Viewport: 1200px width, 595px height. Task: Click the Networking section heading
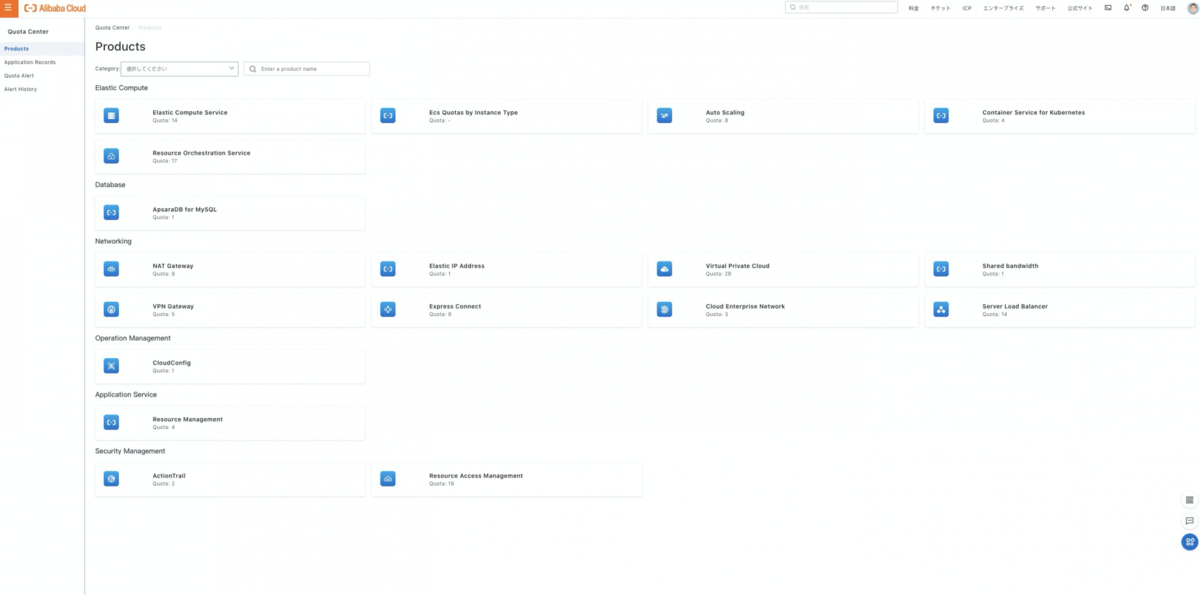pyautogui.click(x=113, y=241)
